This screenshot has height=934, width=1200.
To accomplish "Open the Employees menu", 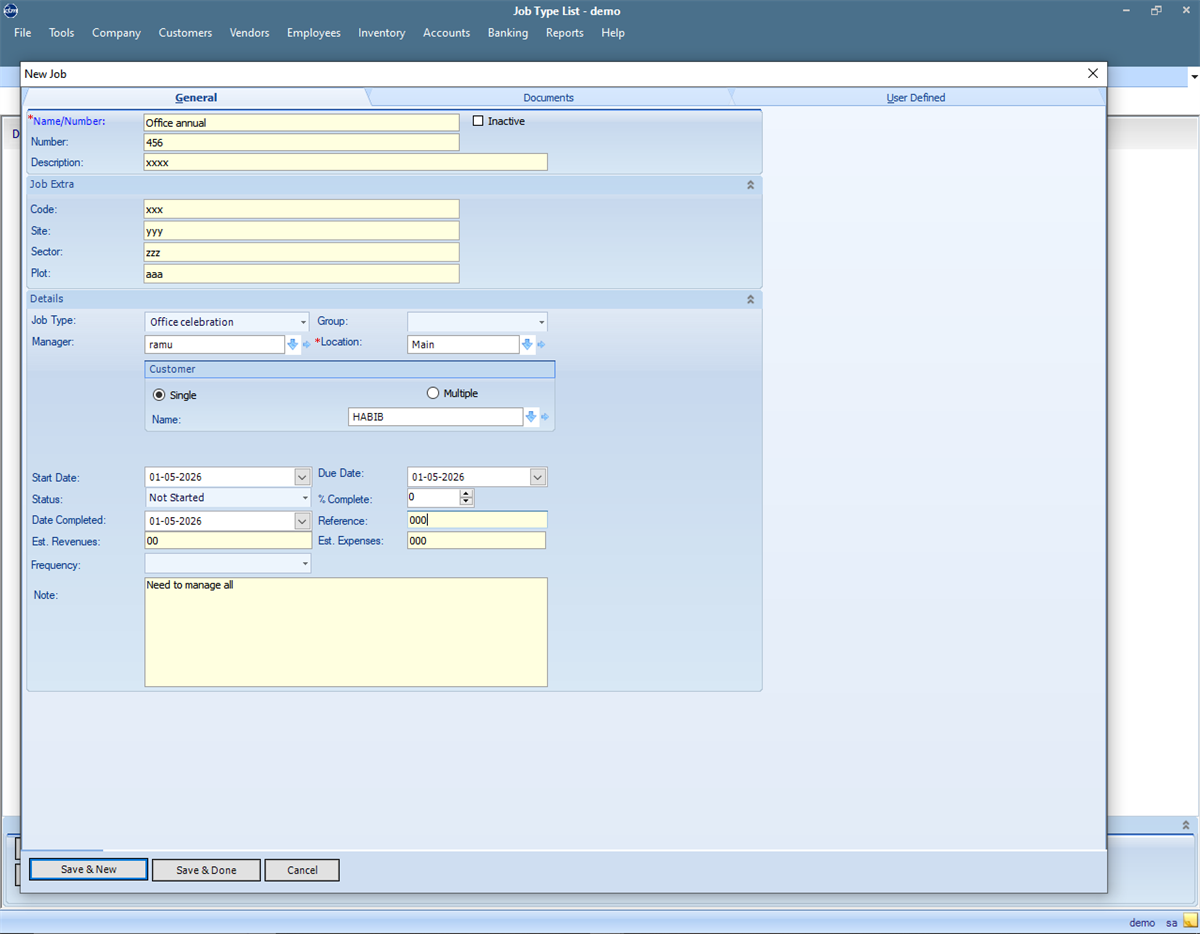I will pos(314,33).
